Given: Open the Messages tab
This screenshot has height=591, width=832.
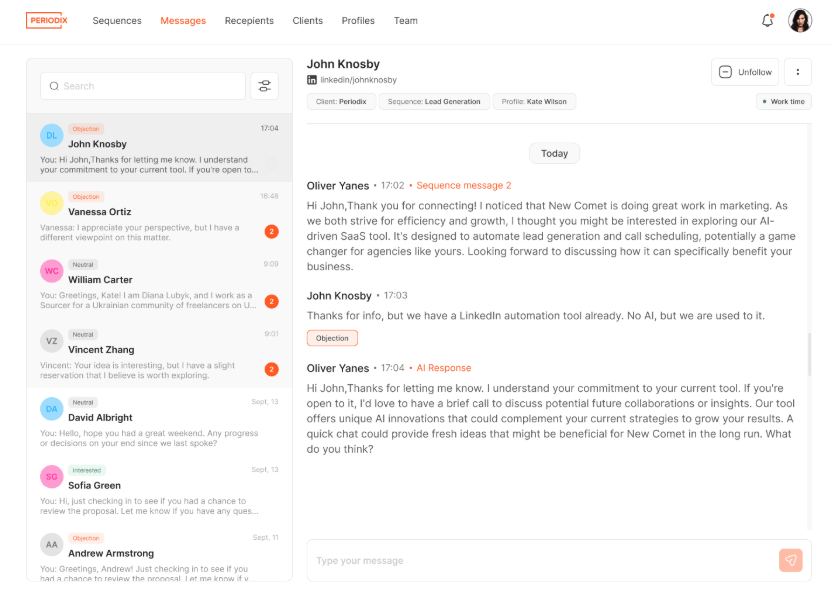Looking at the screenshot, I should click(x=183, y=21).
